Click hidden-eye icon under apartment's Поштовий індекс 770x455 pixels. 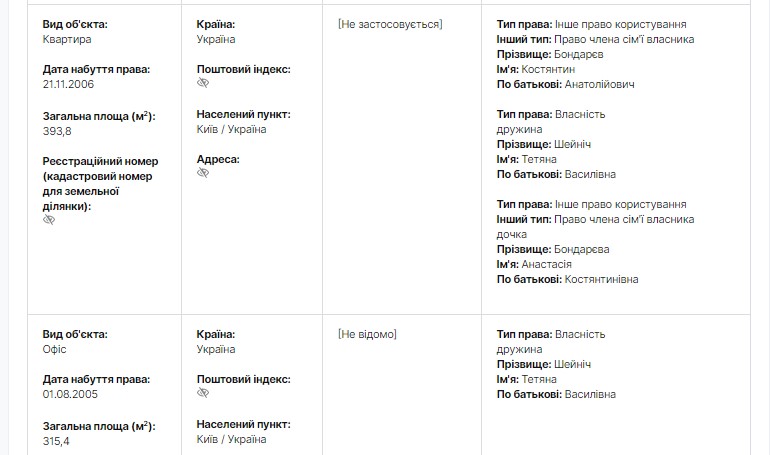pos(203,83)
